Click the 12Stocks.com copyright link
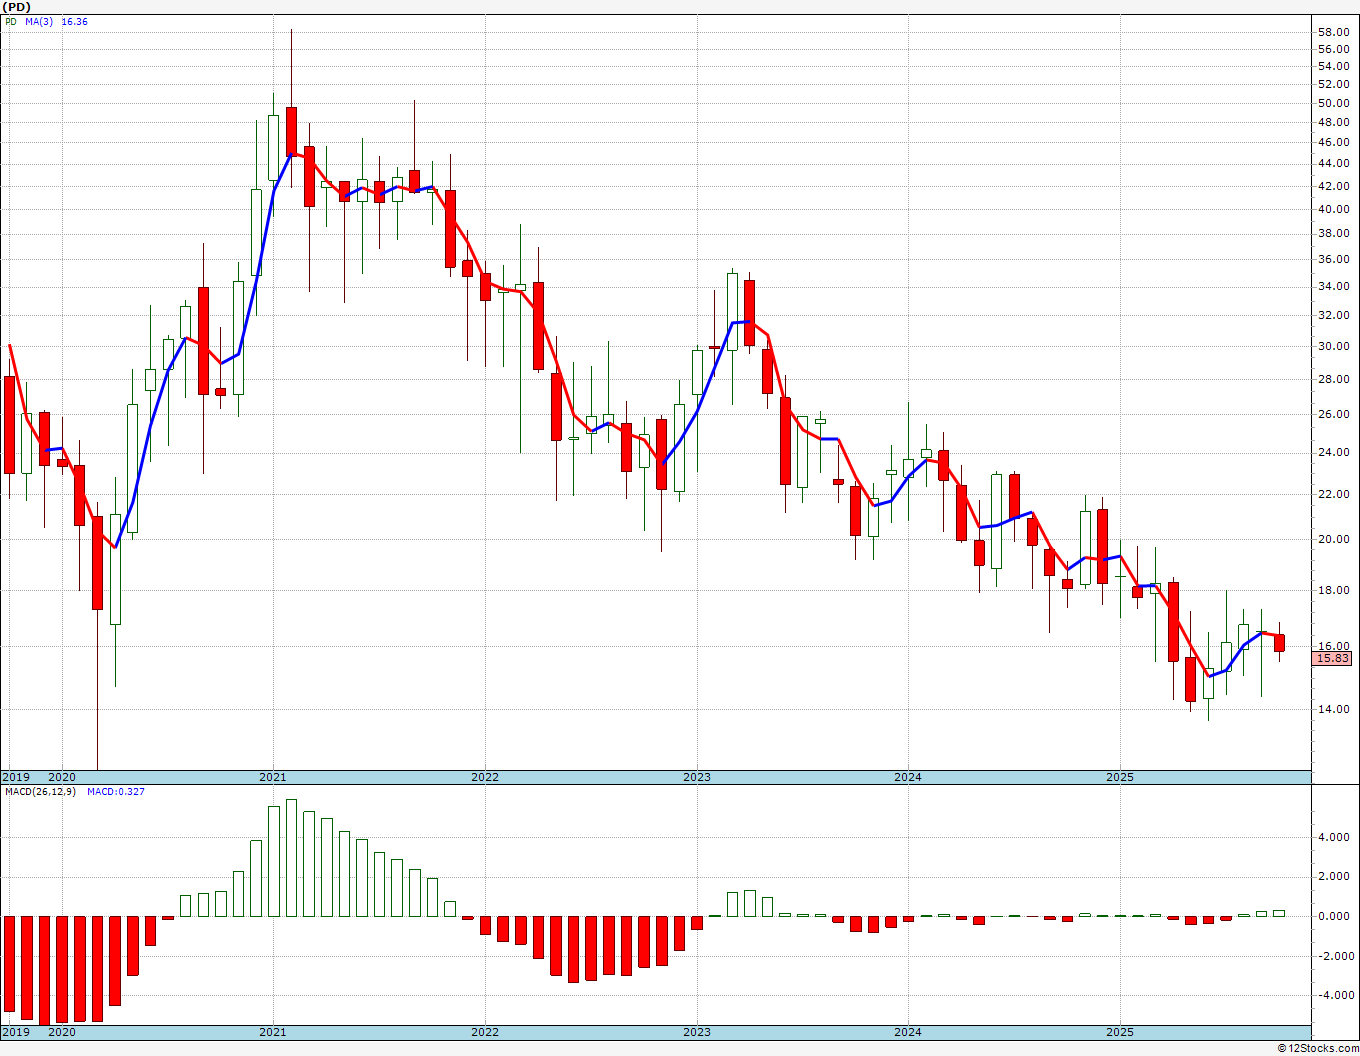This screenshot has width=1360, height=1056. click(1317, 1048)
